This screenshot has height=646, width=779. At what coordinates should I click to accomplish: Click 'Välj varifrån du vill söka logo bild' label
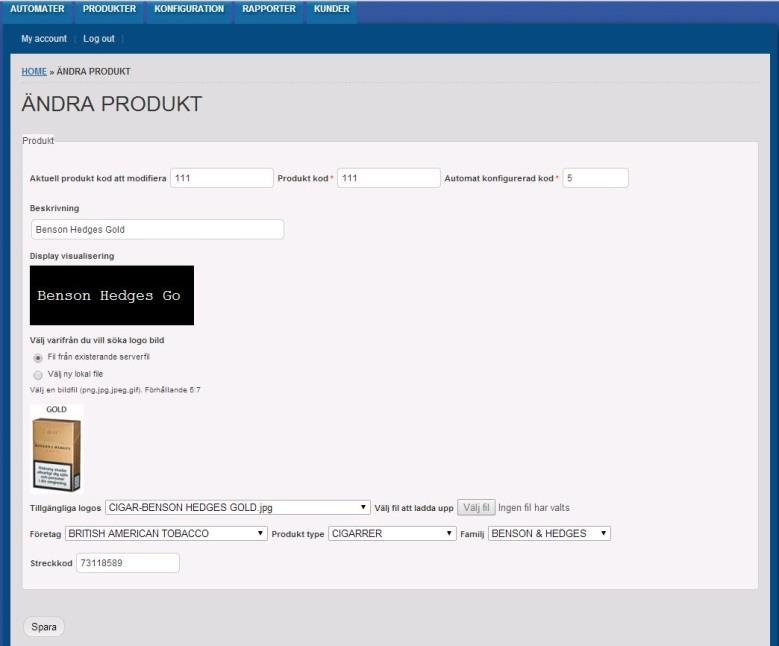click(x=97, y=340)
